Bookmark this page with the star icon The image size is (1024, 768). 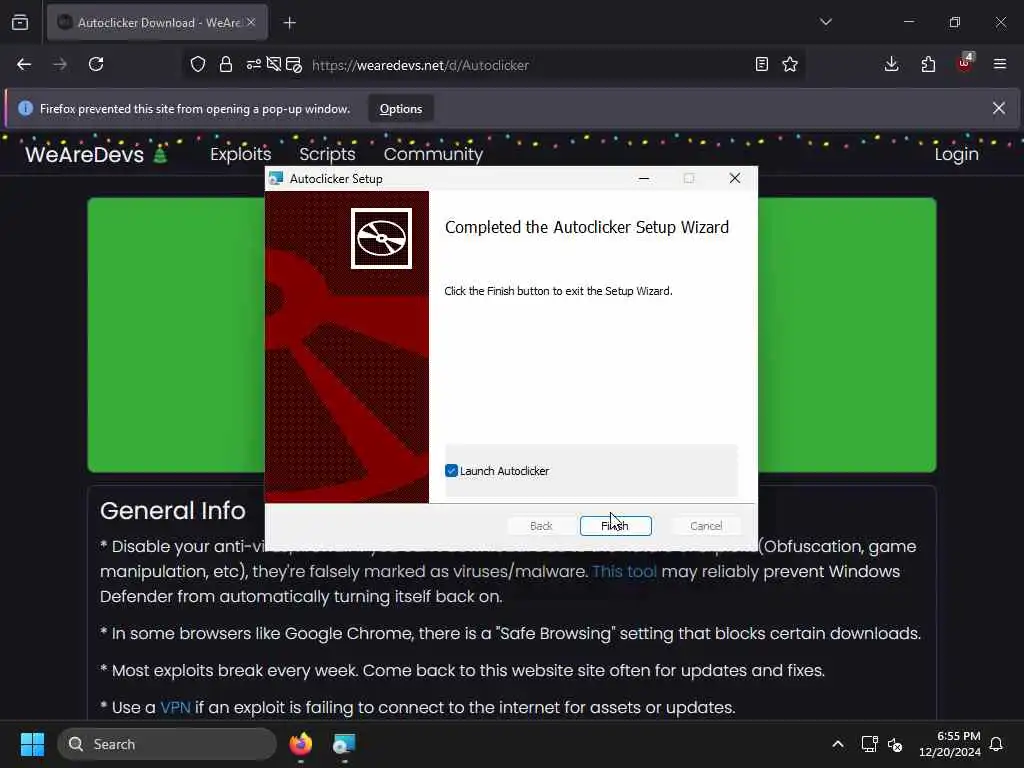(790, 64)
